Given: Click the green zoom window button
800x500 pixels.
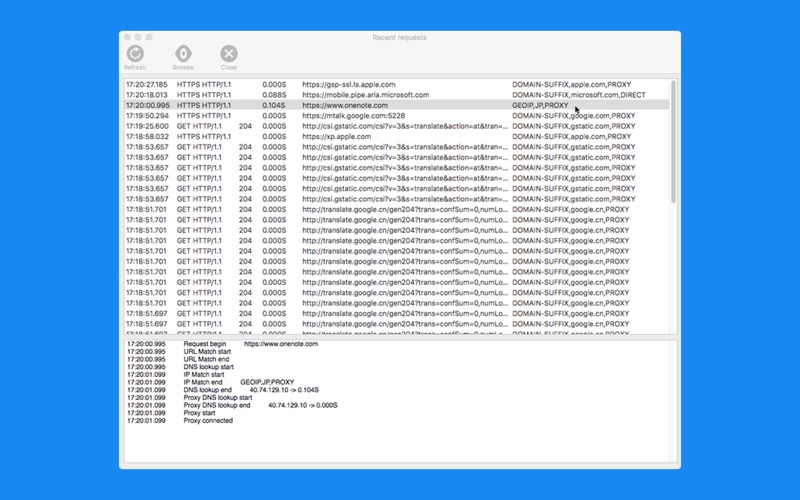Looking at the screenshot, I should pos(149,37).
